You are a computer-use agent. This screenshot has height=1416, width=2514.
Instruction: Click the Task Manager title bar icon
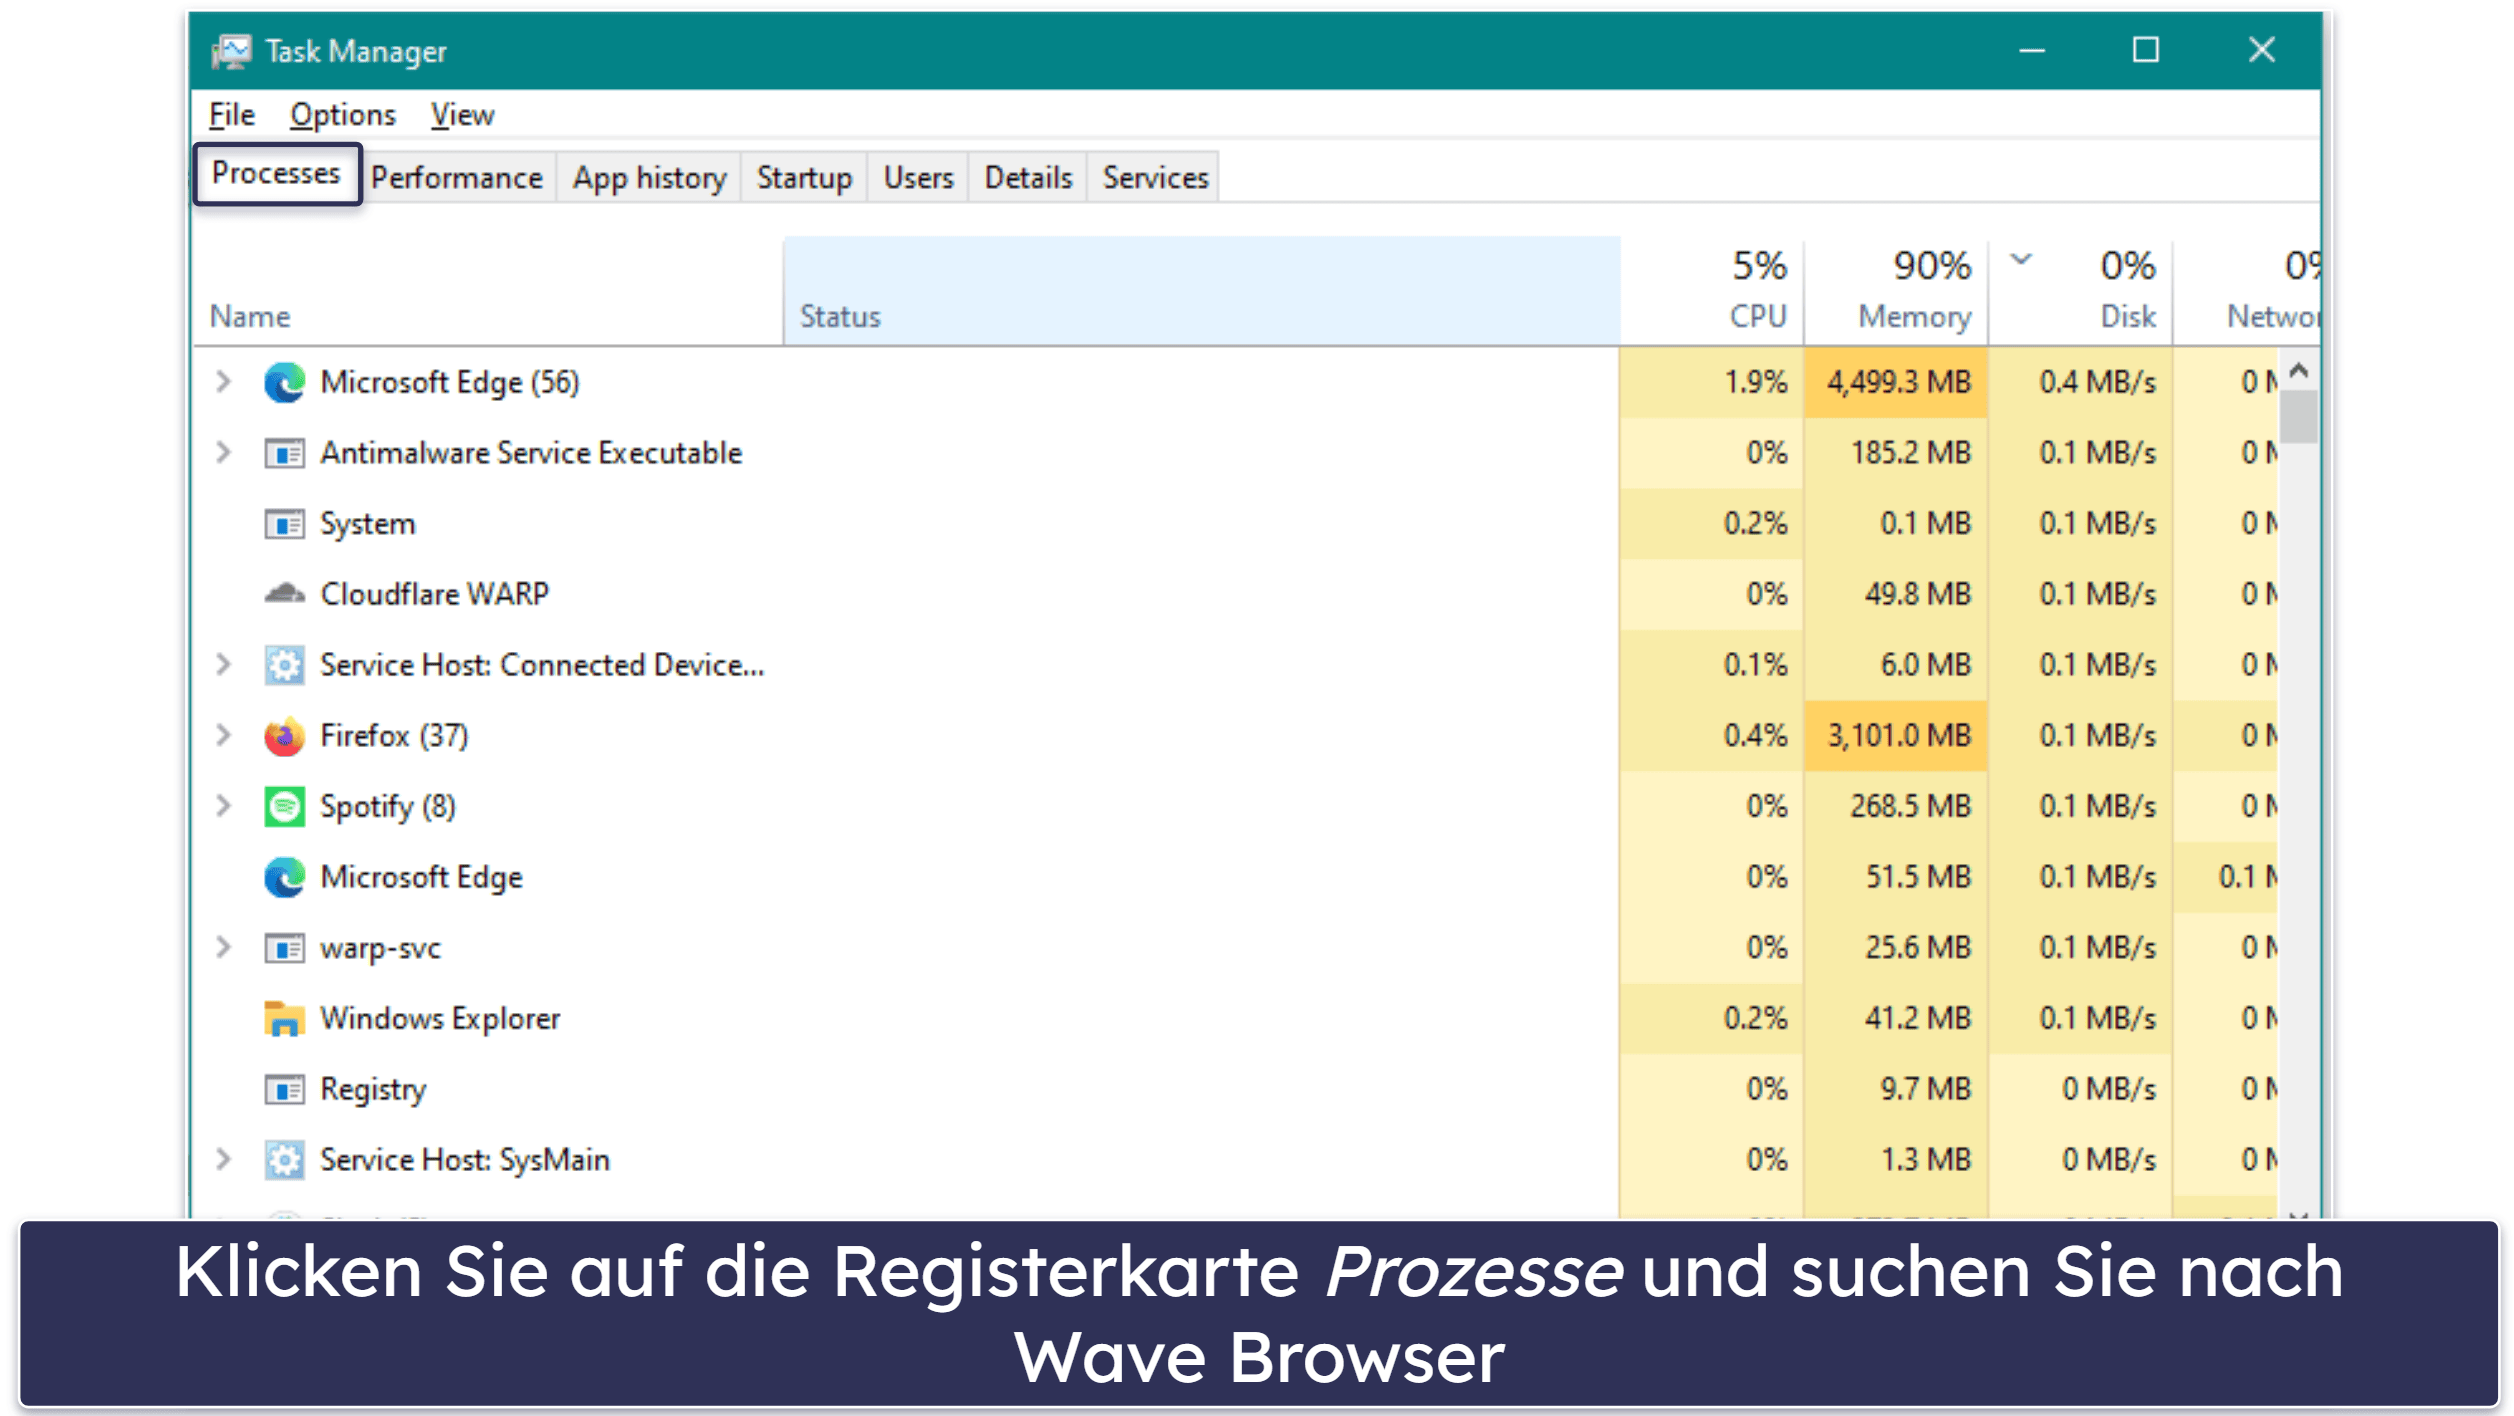(232, 51)
